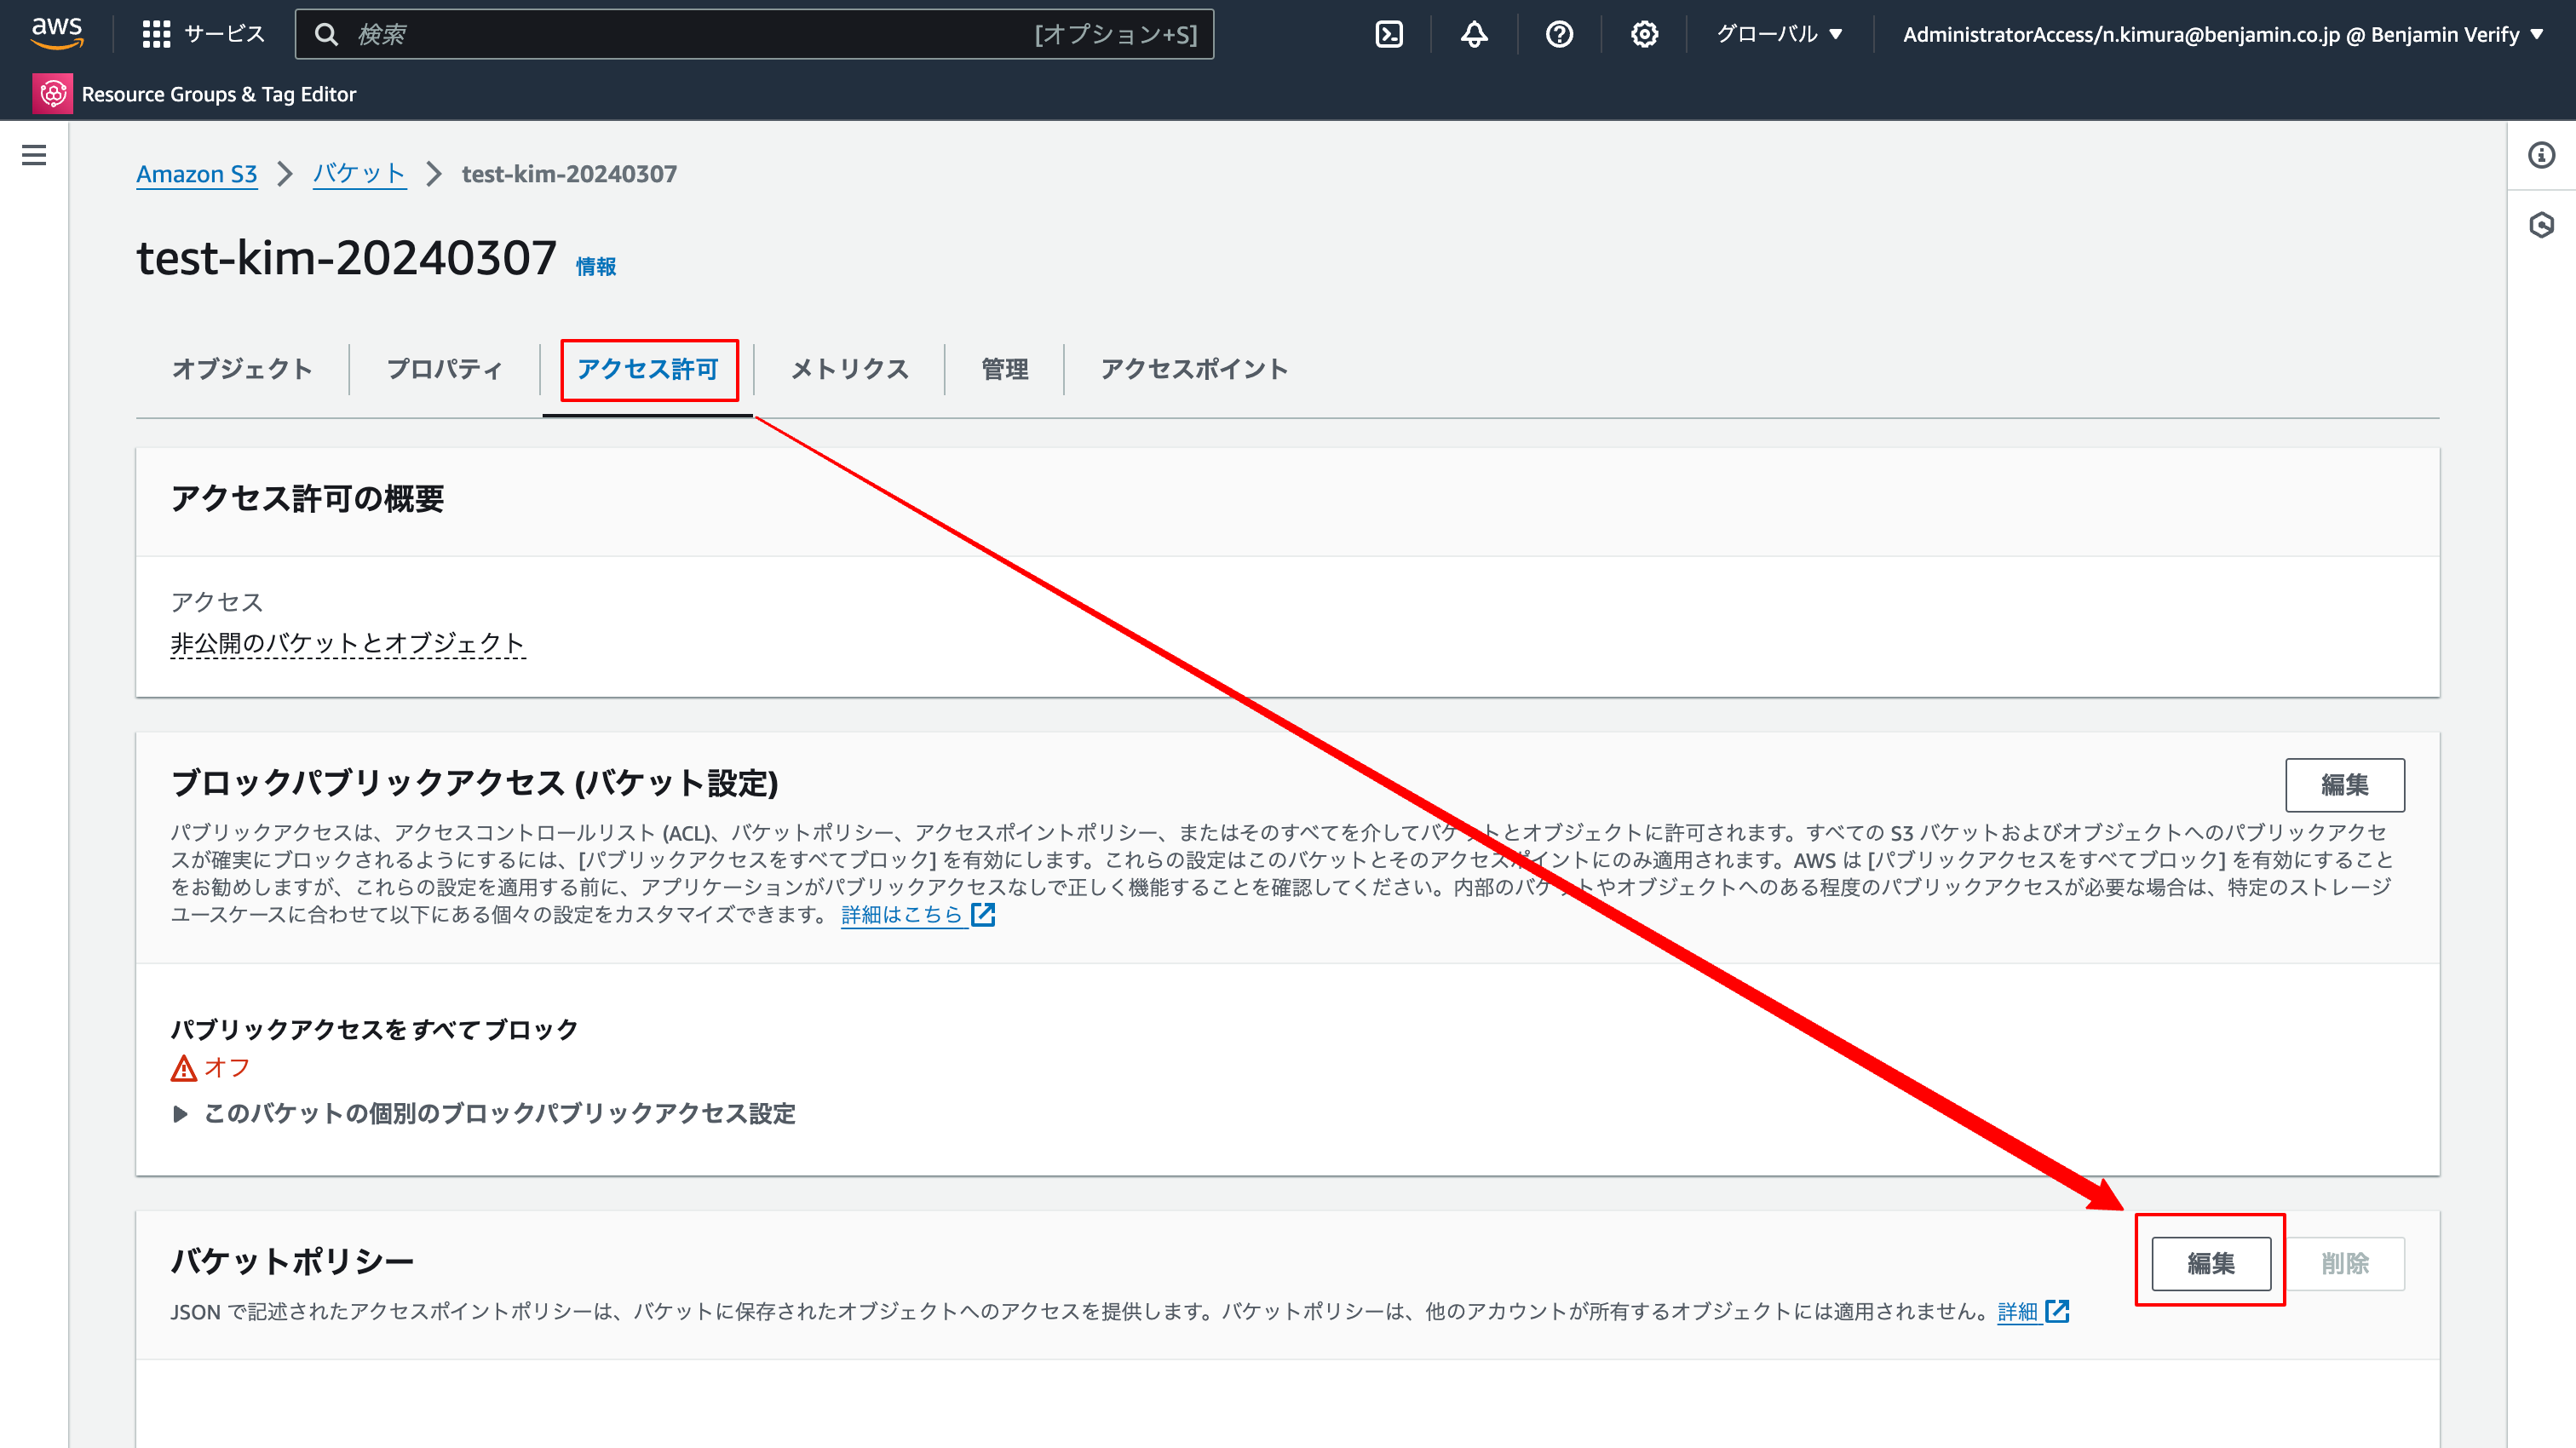Viewport: 2576px width, 1448px height.
Task: Click the サービス menu label
Action: pos(225,34)
